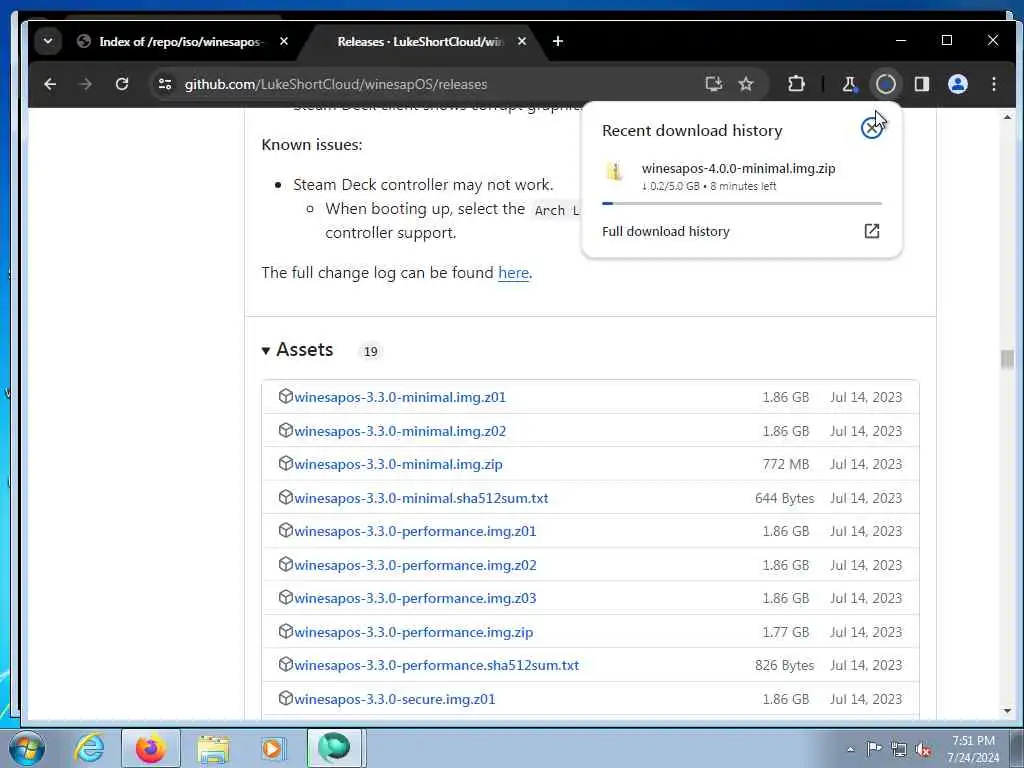Open the Chrome profile avatar
1024x768 pixels.
[x=958, y=84]
